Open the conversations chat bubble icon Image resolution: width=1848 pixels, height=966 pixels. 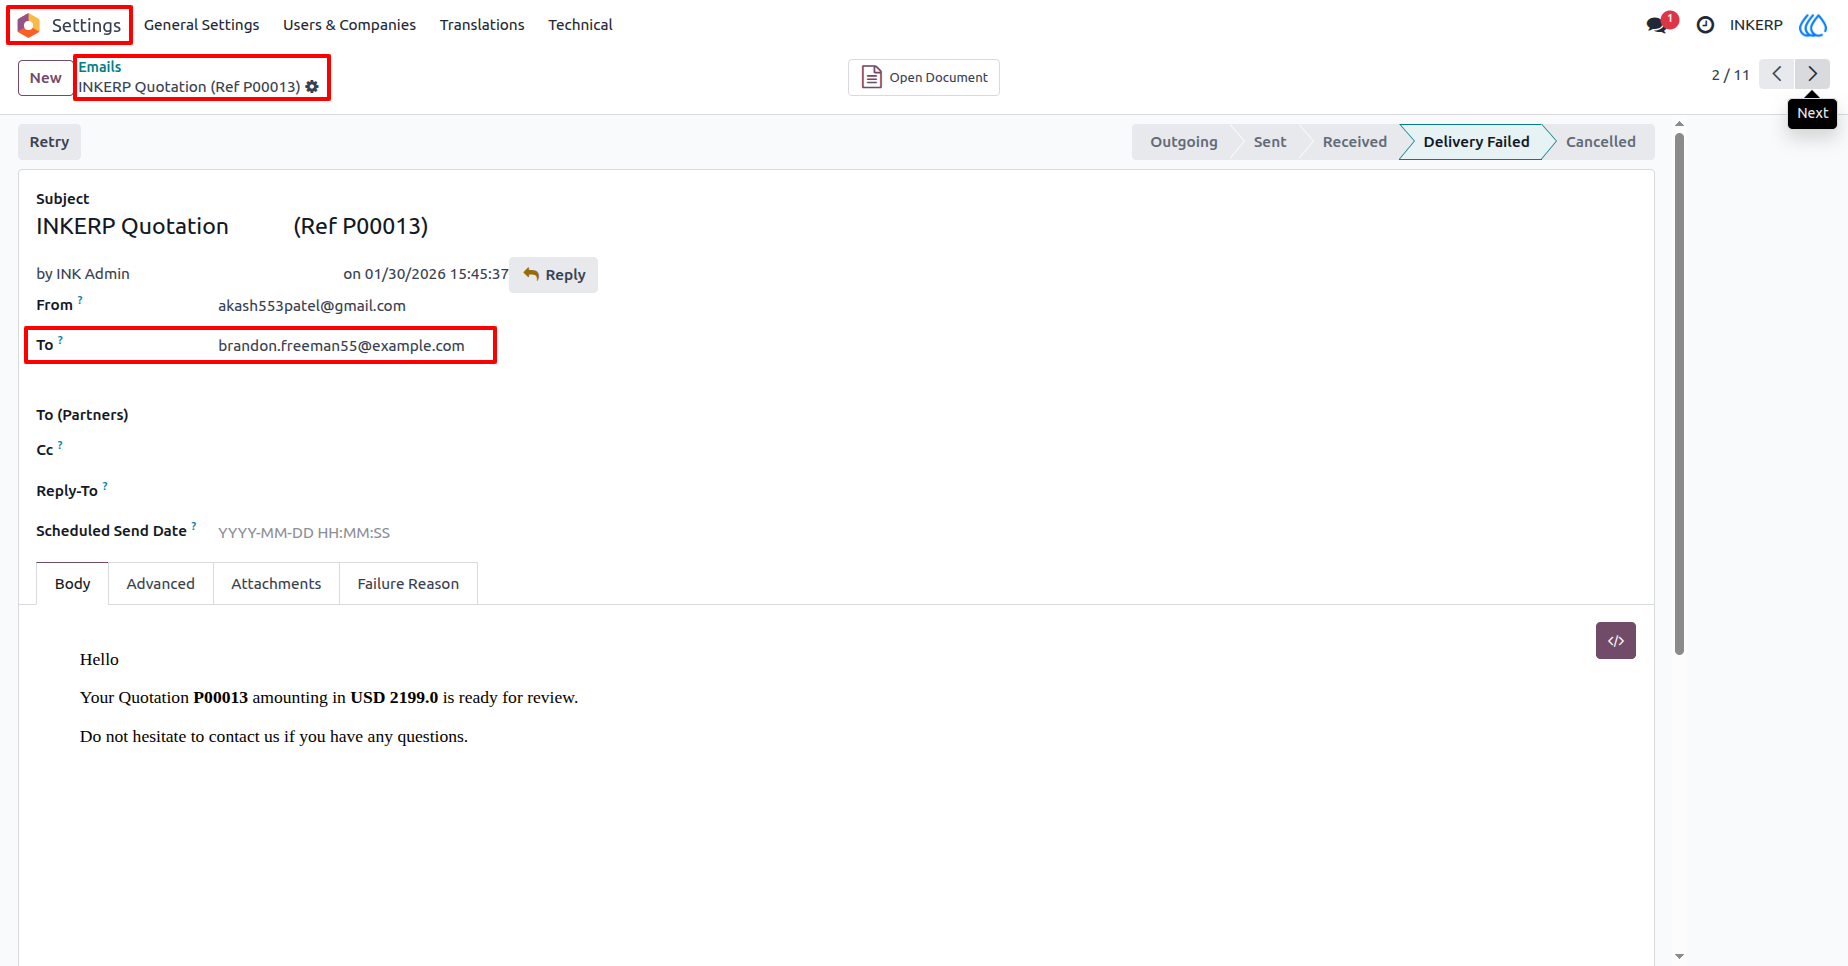click(1657, 25)
